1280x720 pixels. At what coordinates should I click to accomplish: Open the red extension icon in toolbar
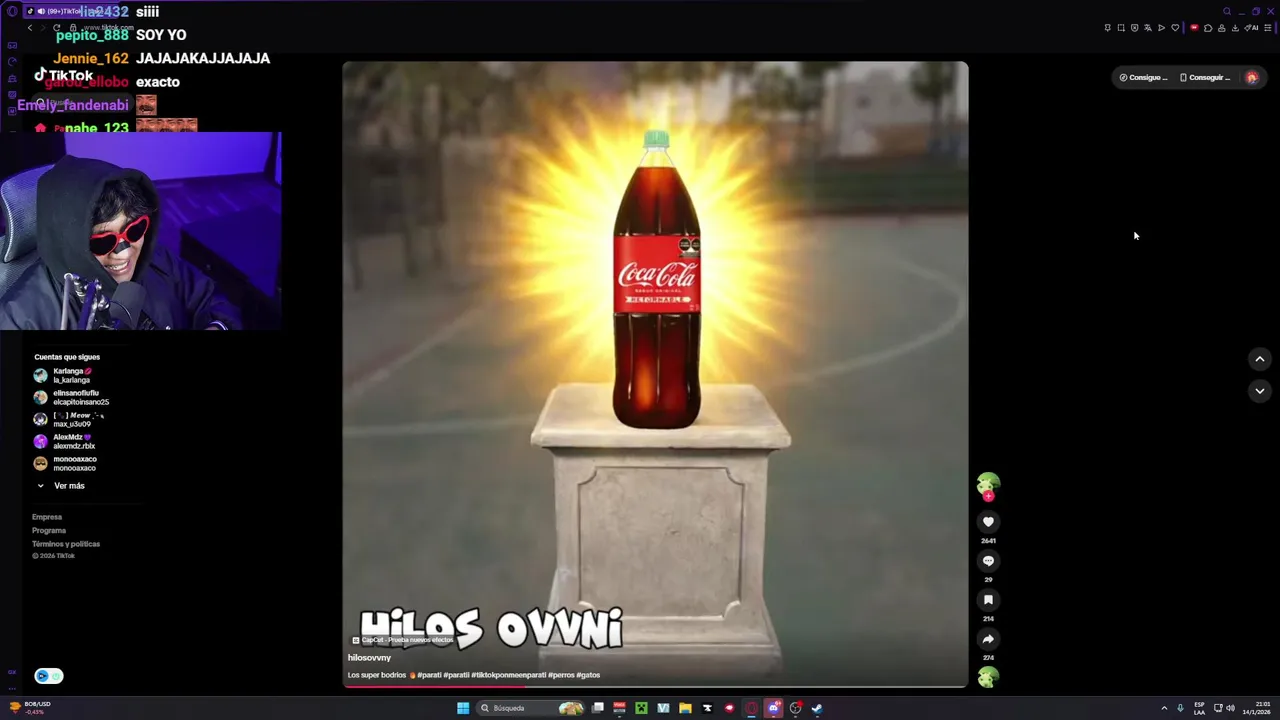1194,28
